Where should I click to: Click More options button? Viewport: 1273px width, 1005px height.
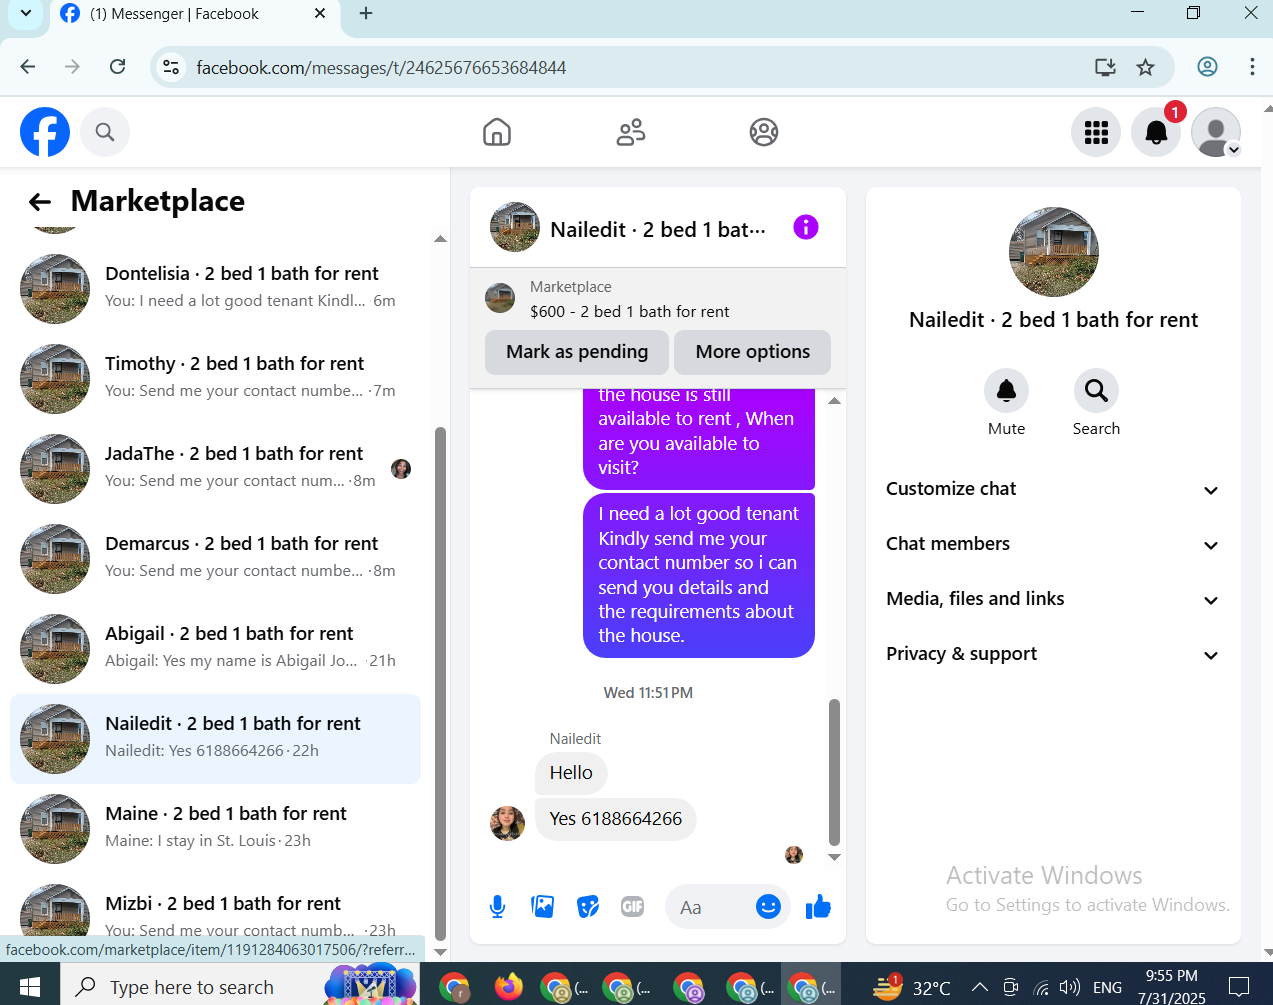pos(753,352)
